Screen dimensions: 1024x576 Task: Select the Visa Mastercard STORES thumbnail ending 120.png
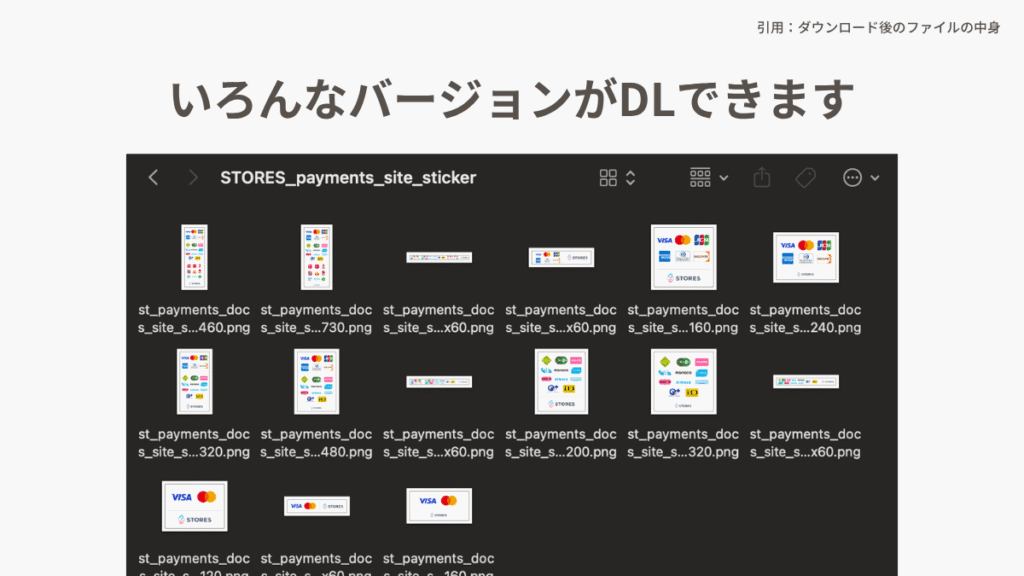[x=194, y=506]
